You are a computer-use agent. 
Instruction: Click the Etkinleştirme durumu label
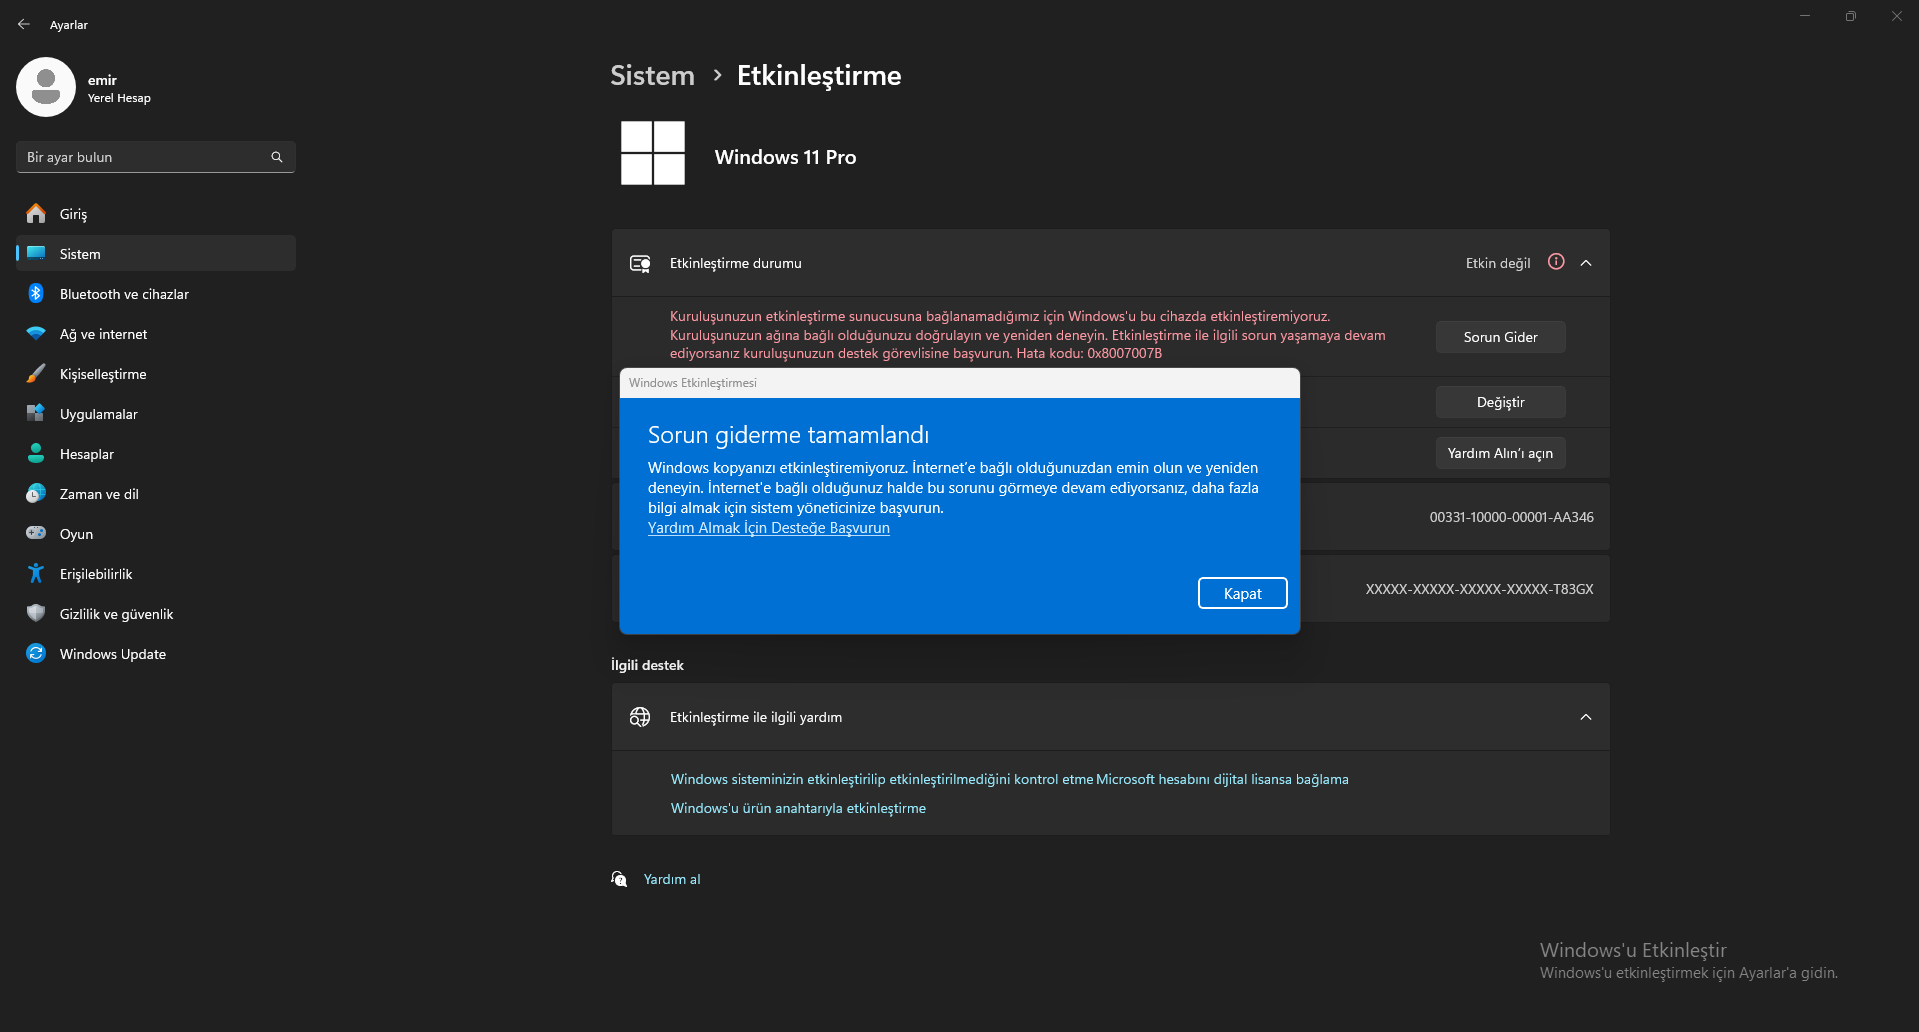tap(736, 263)
